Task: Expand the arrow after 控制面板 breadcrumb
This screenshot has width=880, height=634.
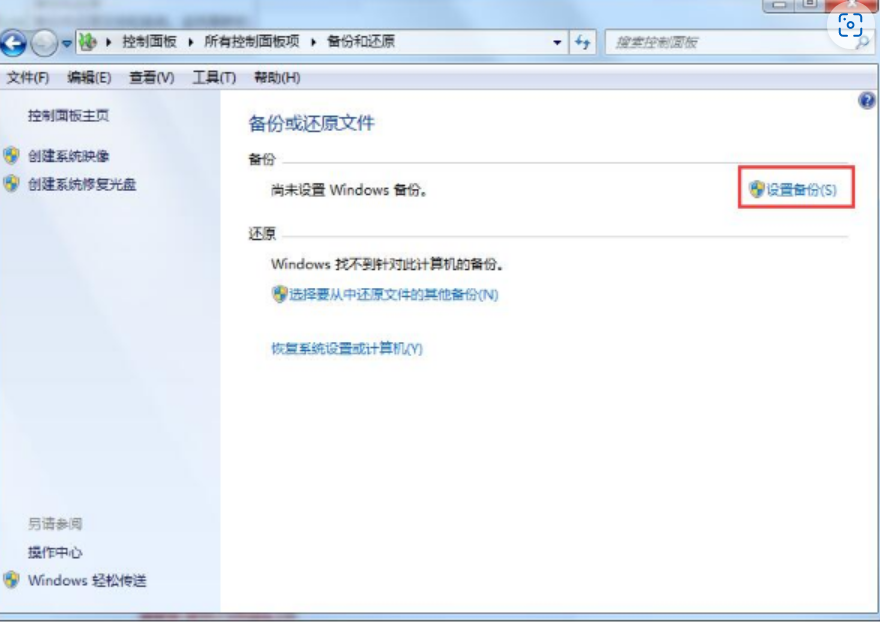Action: [x=190, y=42]
